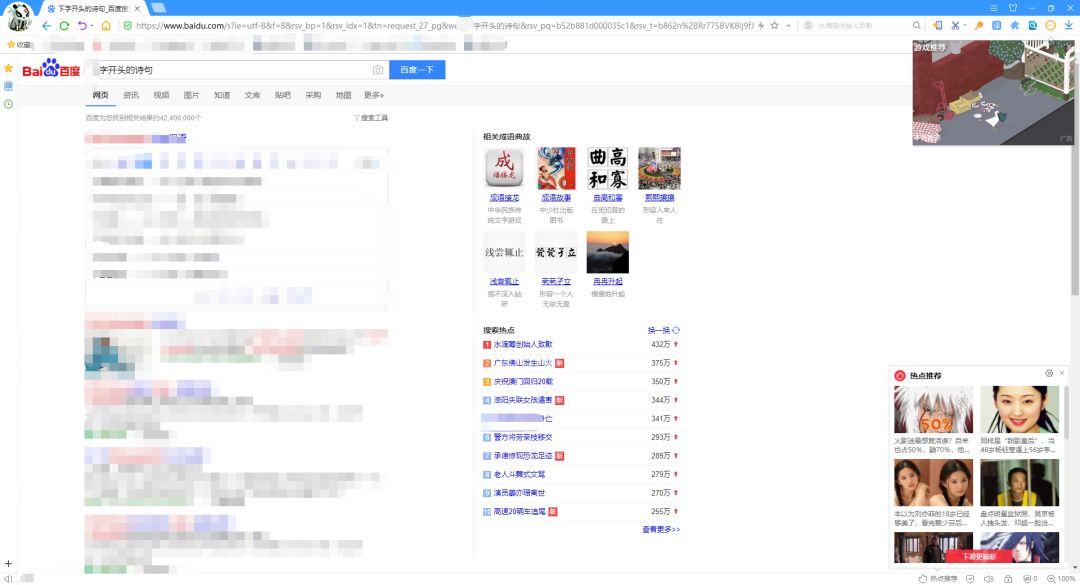Image resolution: width=1080 pixels, height=585 pixels.
Task: Open hot search 老人斗舞式文骂
Action: tap(519, 474)
